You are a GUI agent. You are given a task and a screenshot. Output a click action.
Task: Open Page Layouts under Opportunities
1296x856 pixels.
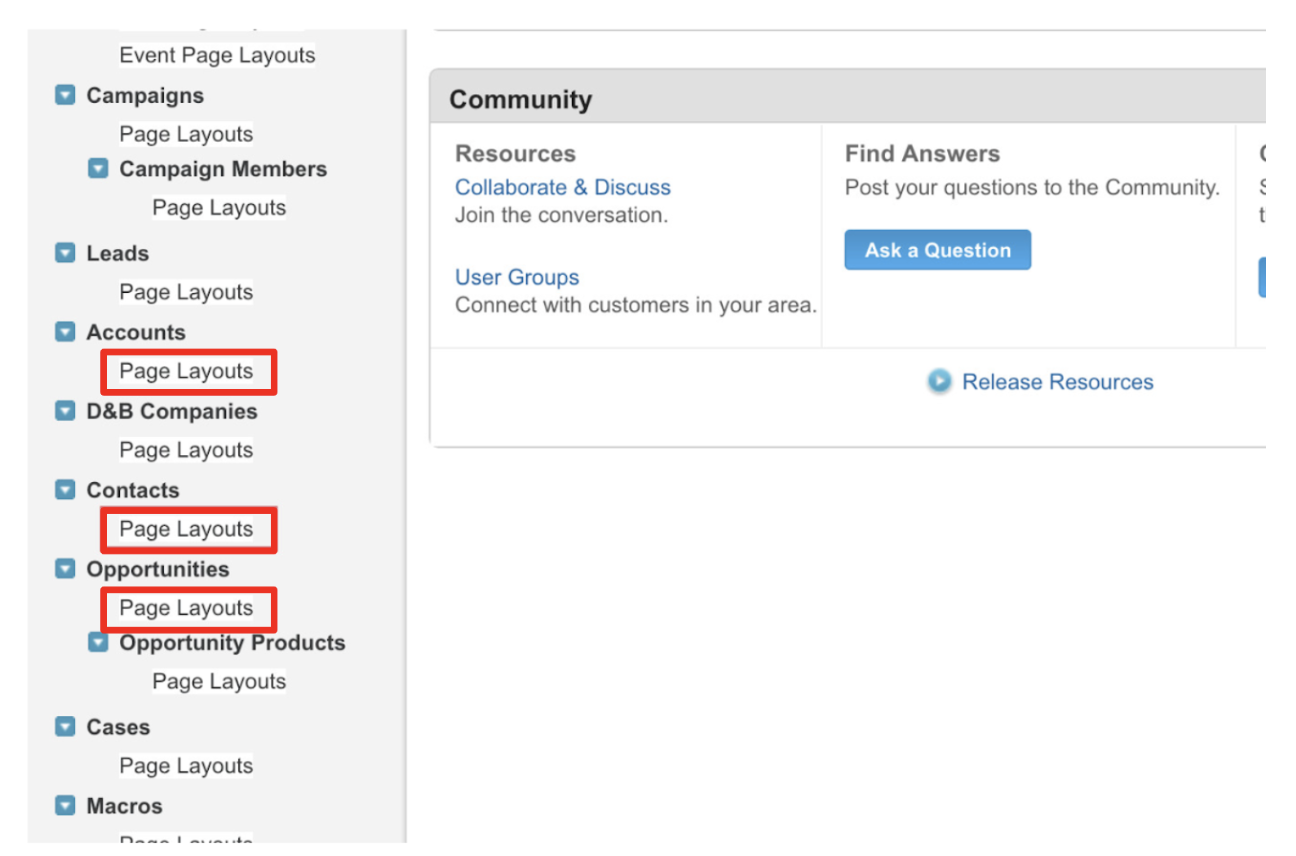coord(186,608)
